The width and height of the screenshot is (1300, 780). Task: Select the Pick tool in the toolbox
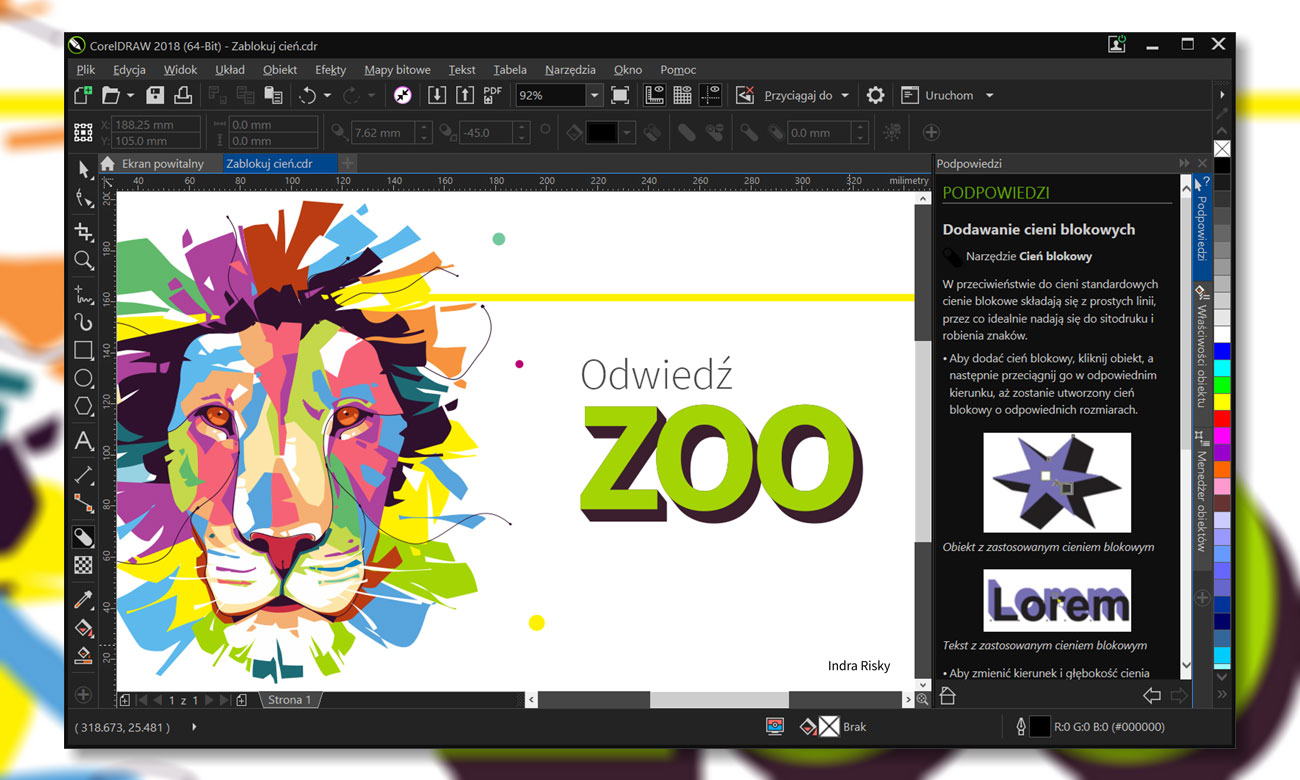coord(83,171)
